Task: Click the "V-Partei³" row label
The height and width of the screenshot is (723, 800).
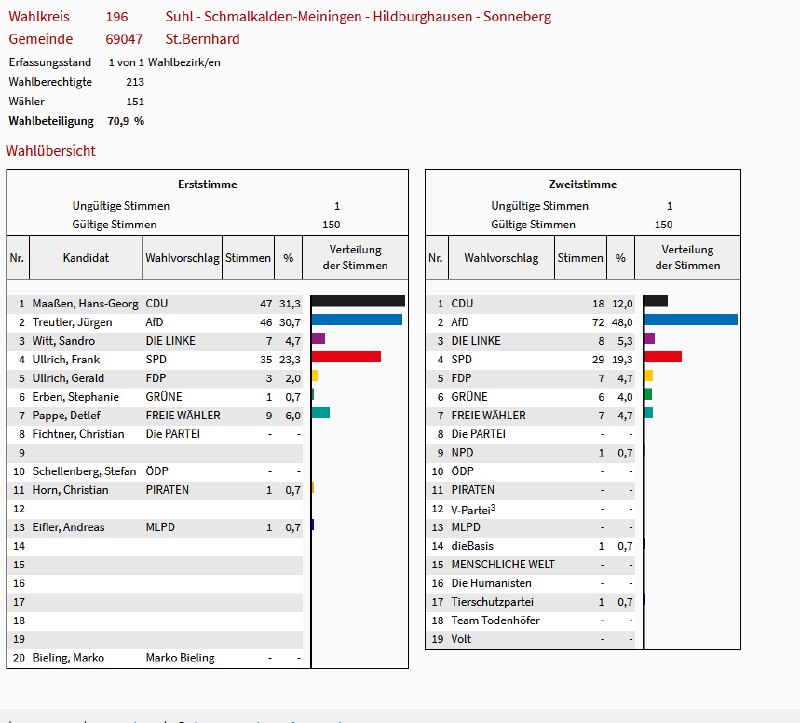Action: click(x=473, y=509)
